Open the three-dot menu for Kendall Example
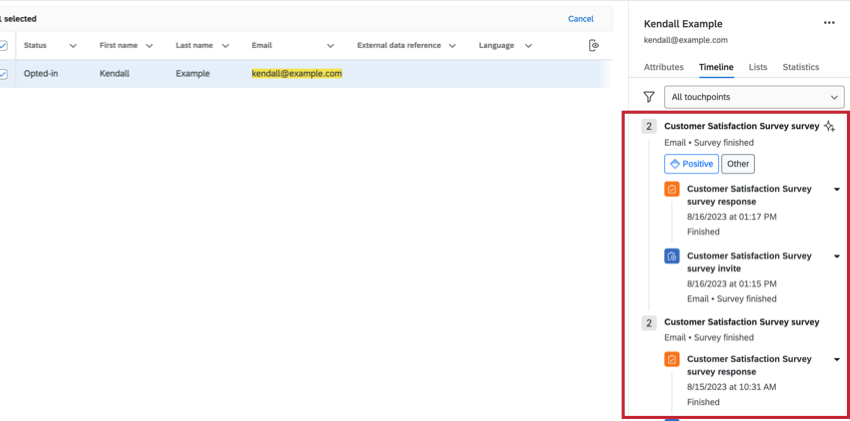850x421 pixels. point(829,23)
